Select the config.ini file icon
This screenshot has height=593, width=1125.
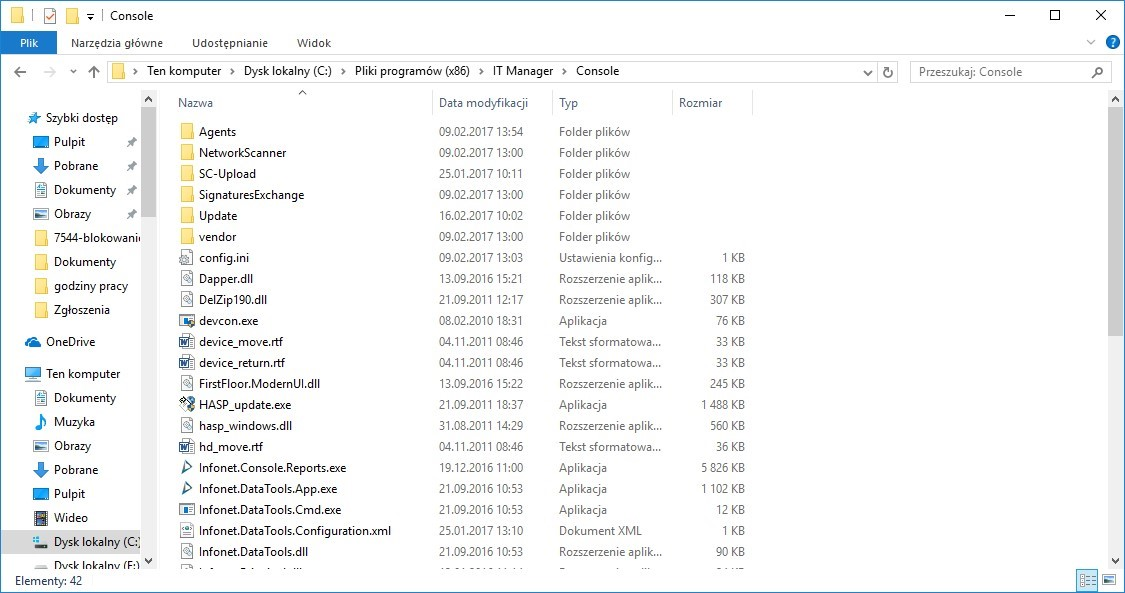[187, 257]
